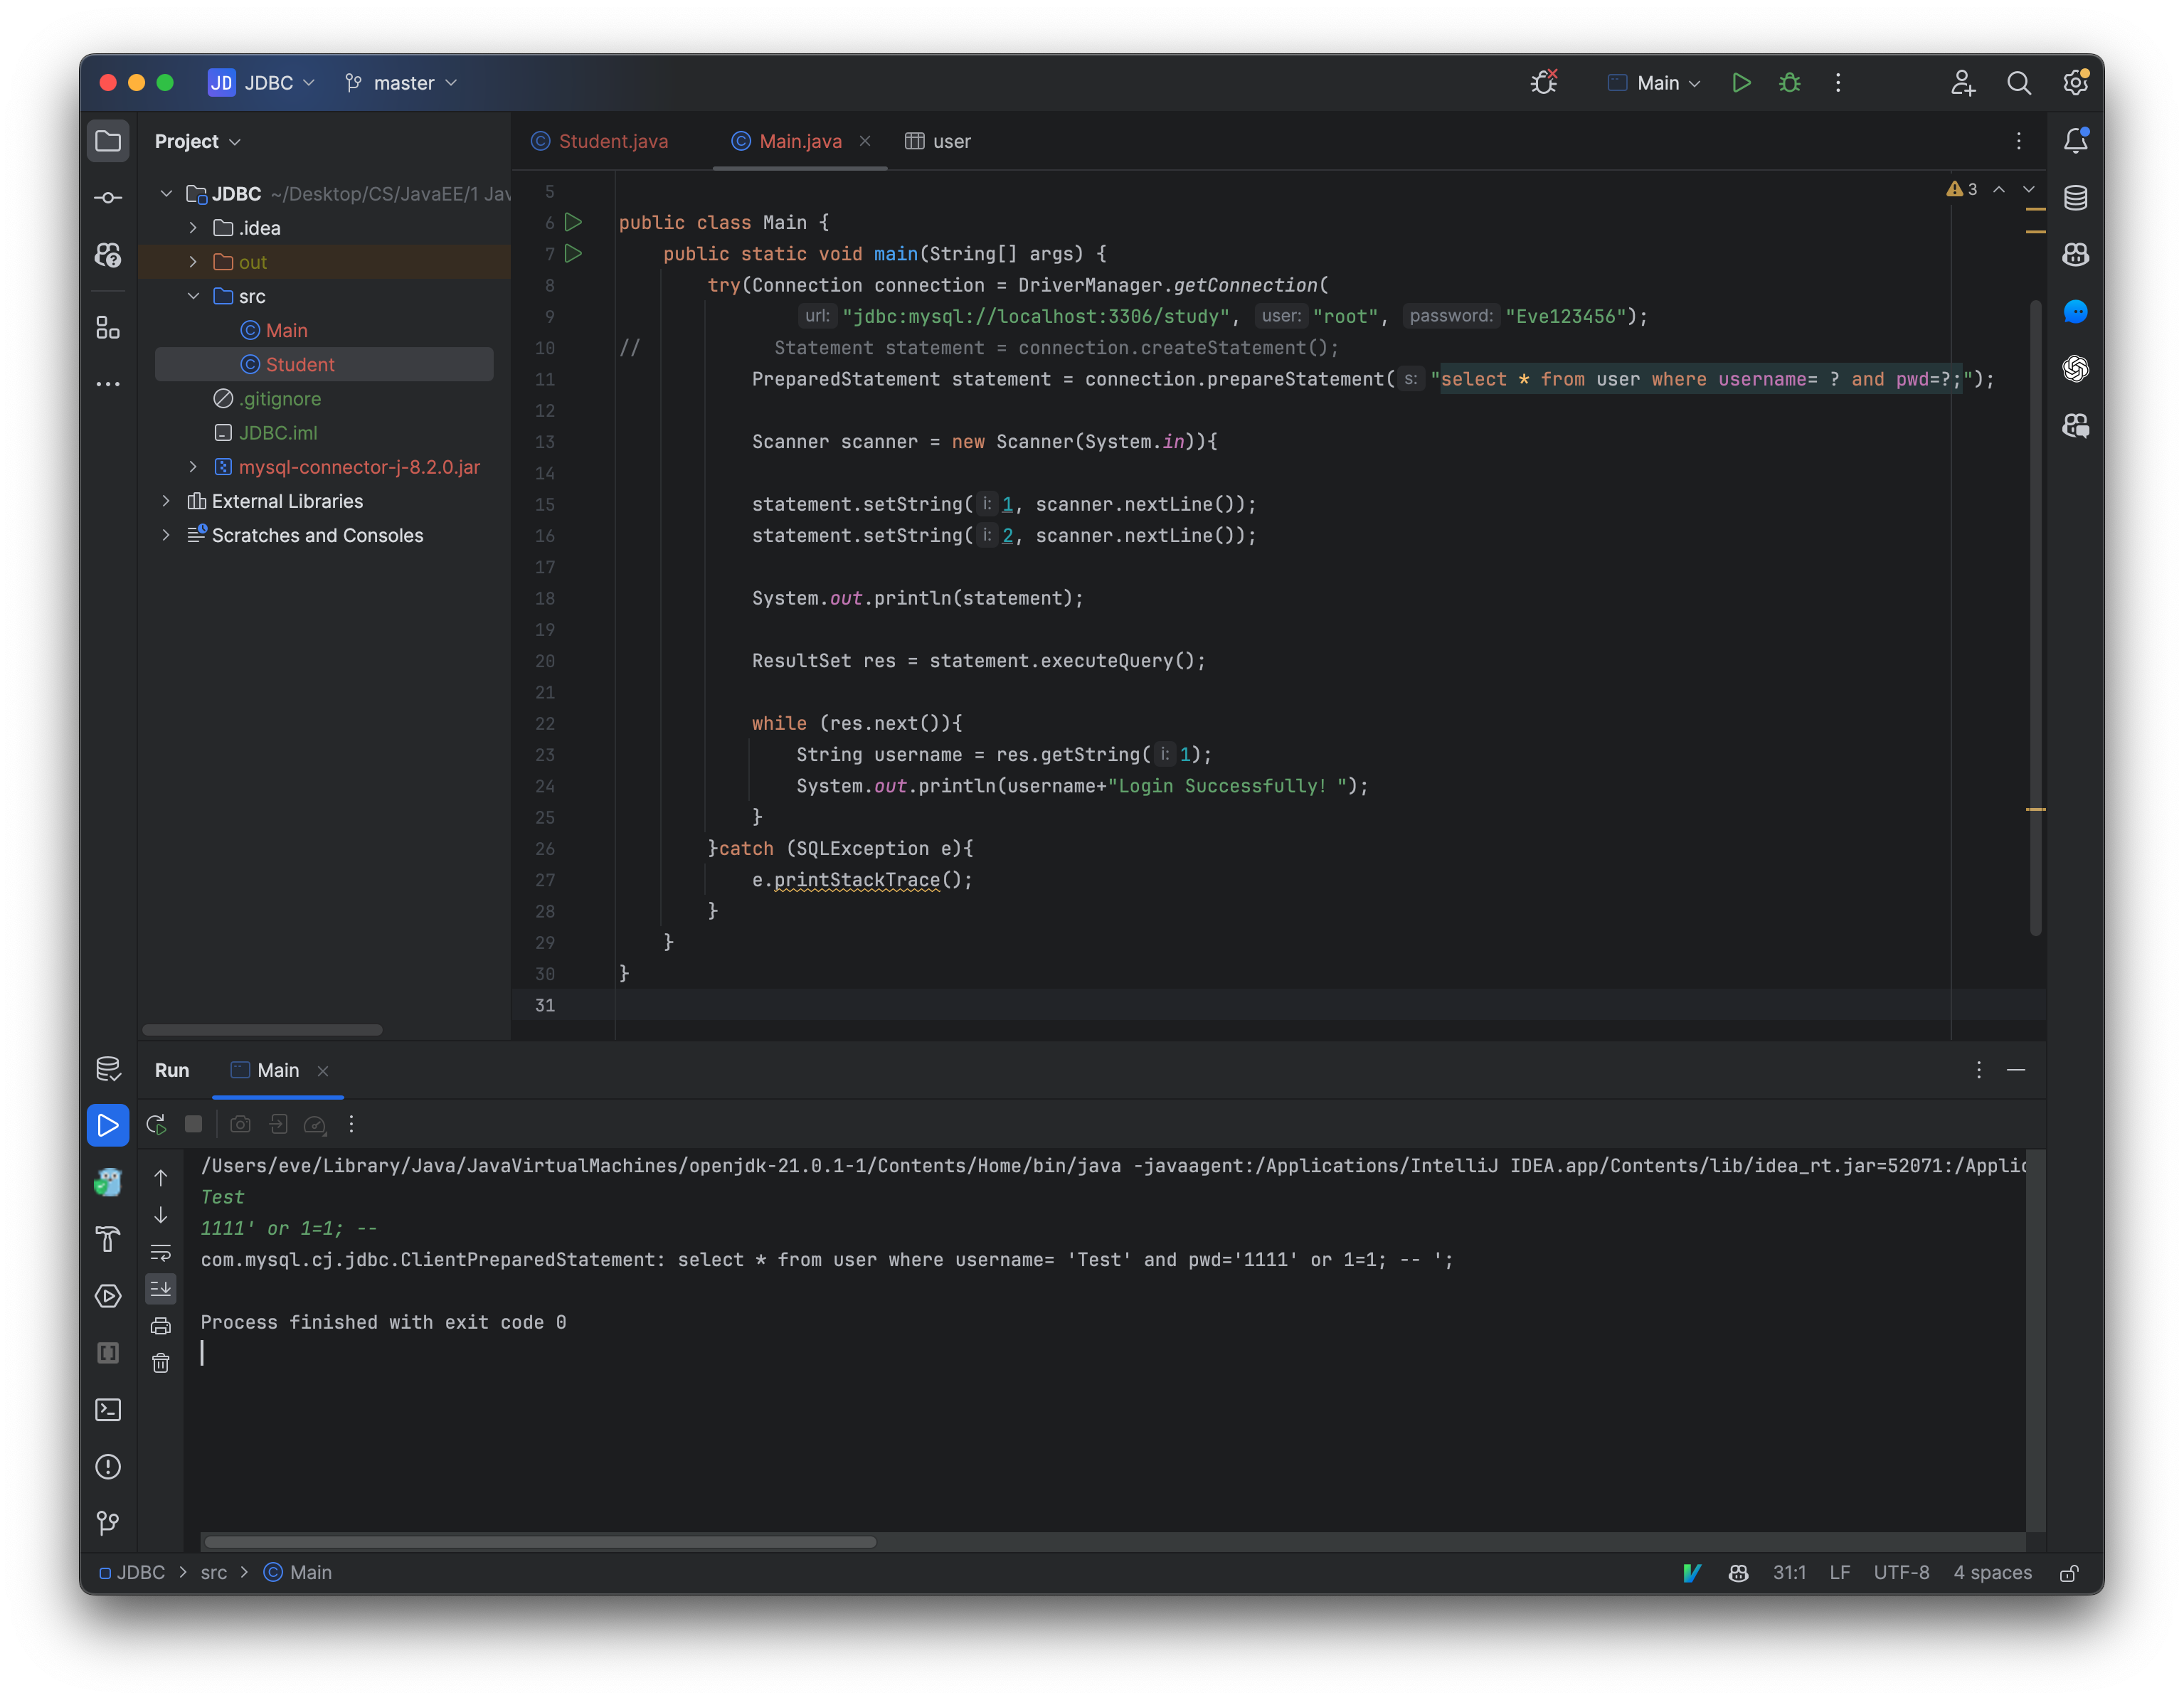Image resolution: width=2184 pixels, height=1700 pixels.
Task: Click the Debug bug icon in the top toolbar
Action: click(1790, 83)
